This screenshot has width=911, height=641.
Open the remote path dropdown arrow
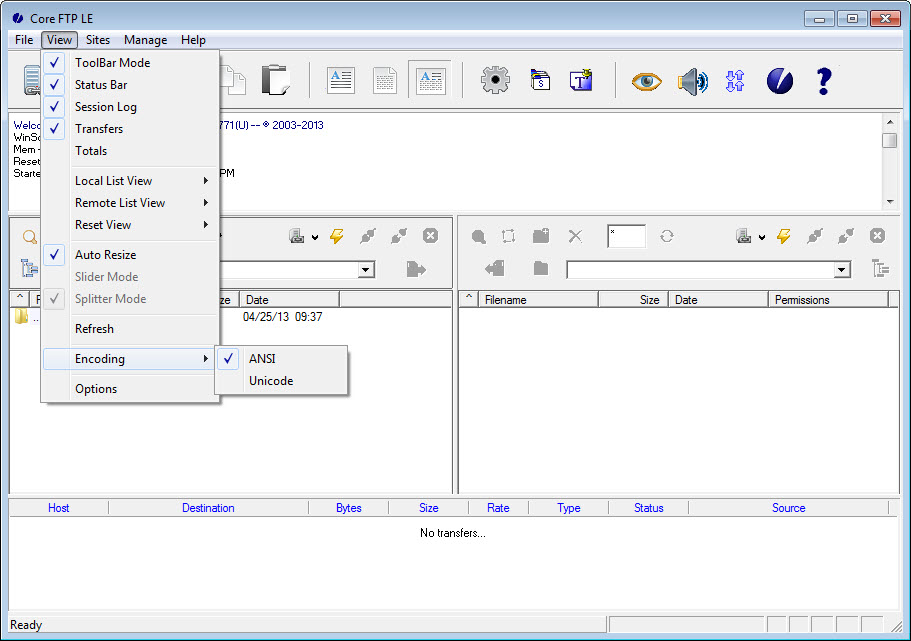(x=842, y=270)
